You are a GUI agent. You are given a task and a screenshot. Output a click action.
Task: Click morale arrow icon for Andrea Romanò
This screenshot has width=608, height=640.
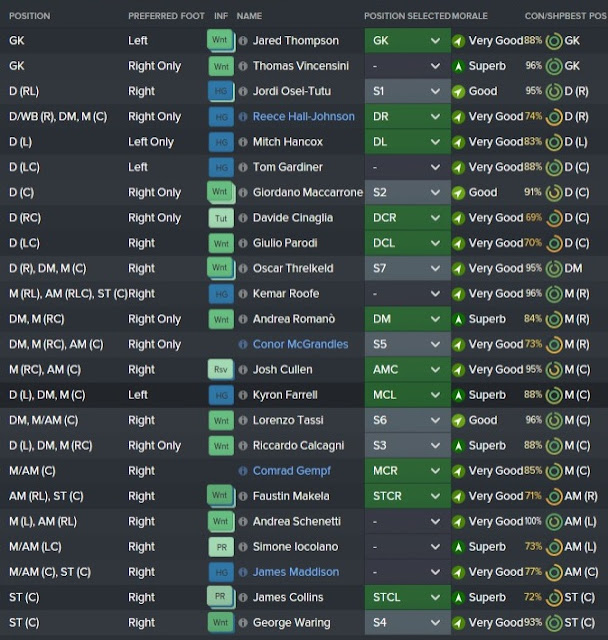[458, 319]
